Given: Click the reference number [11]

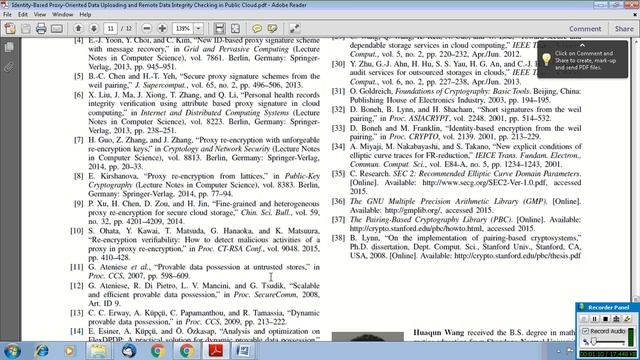Looking at the screenshot, I should (77, 267).
